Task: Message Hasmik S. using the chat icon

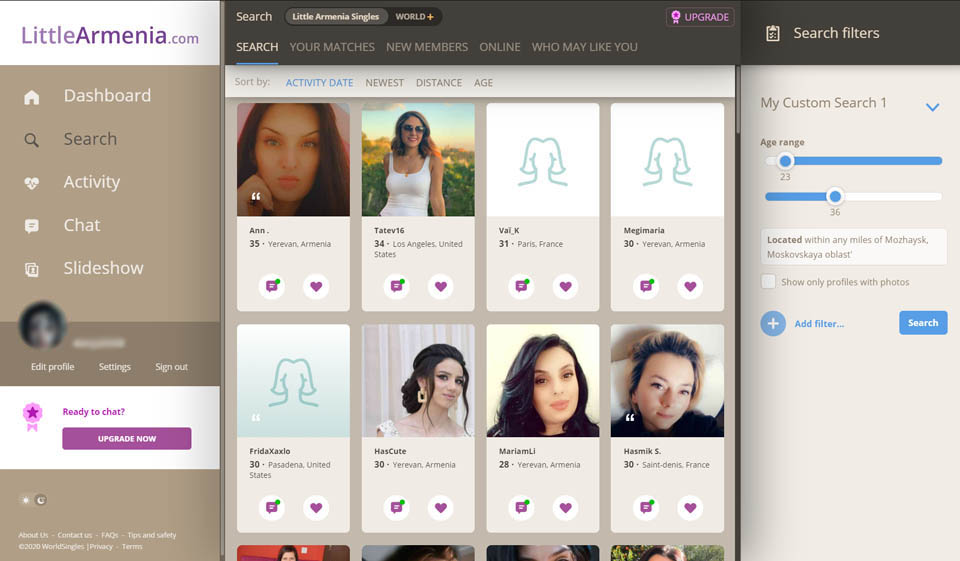Action: (645, 507)
